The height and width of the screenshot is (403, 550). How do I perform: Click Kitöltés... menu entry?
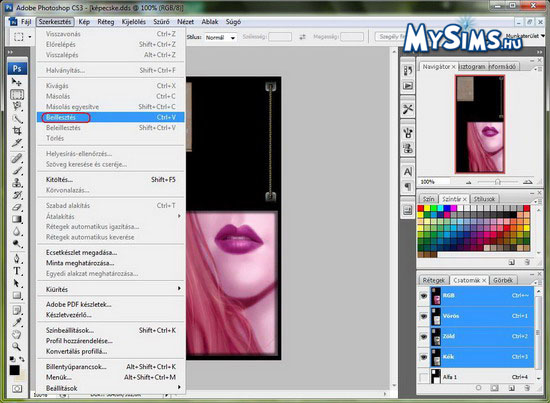pos(110,180)
